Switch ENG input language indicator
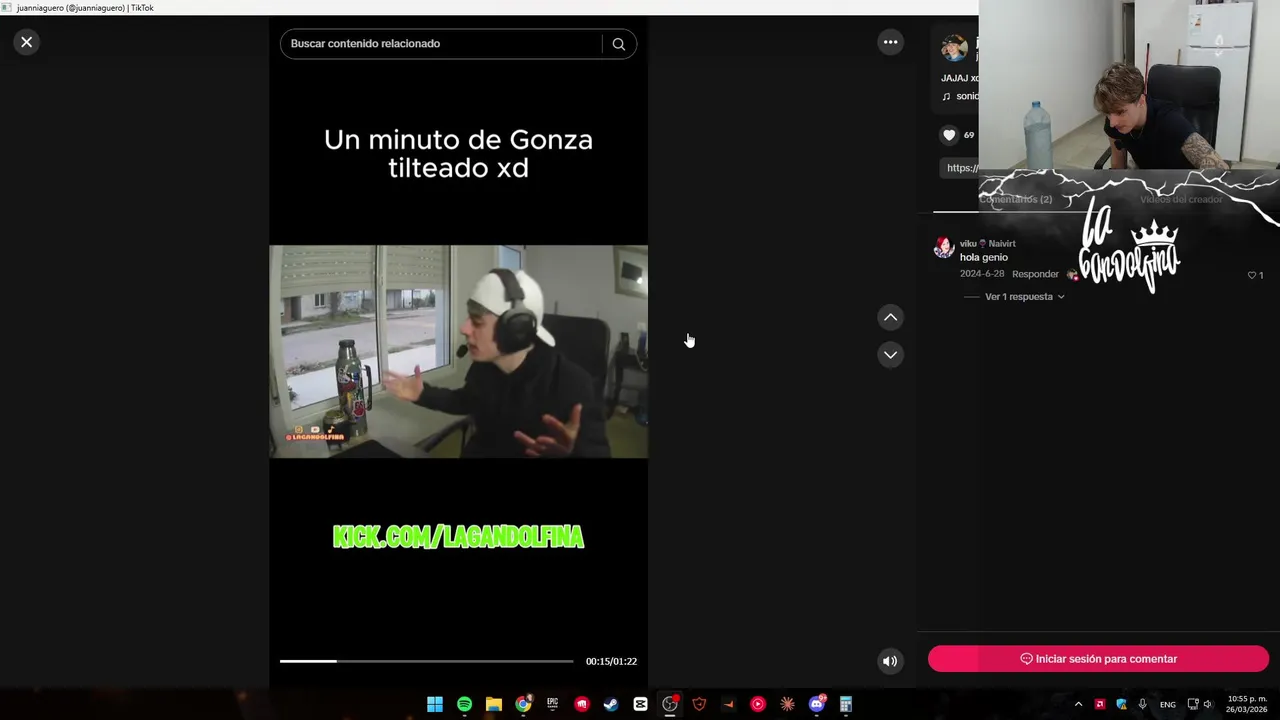Image resolution: width=1280 pixels, height=720 pixels. [x=1168, y=704]
